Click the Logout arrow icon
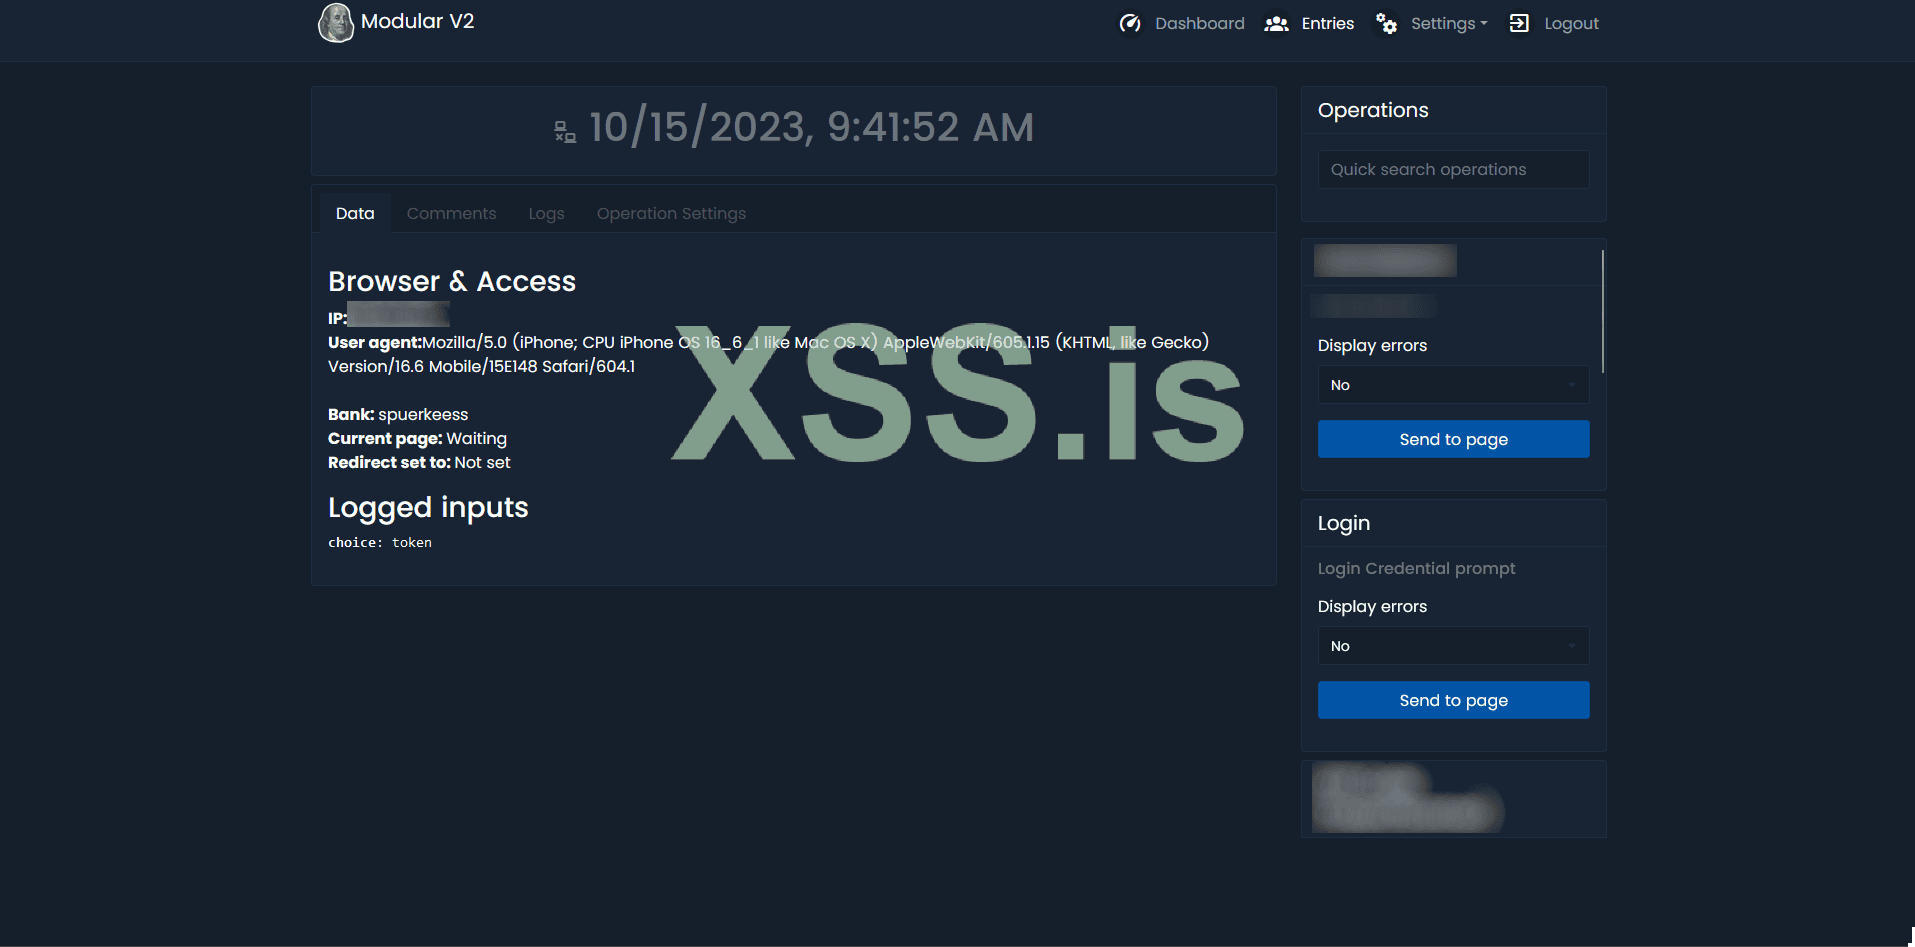The height and width of the screenshot is (947, 1915). (x=1519, y=23)
